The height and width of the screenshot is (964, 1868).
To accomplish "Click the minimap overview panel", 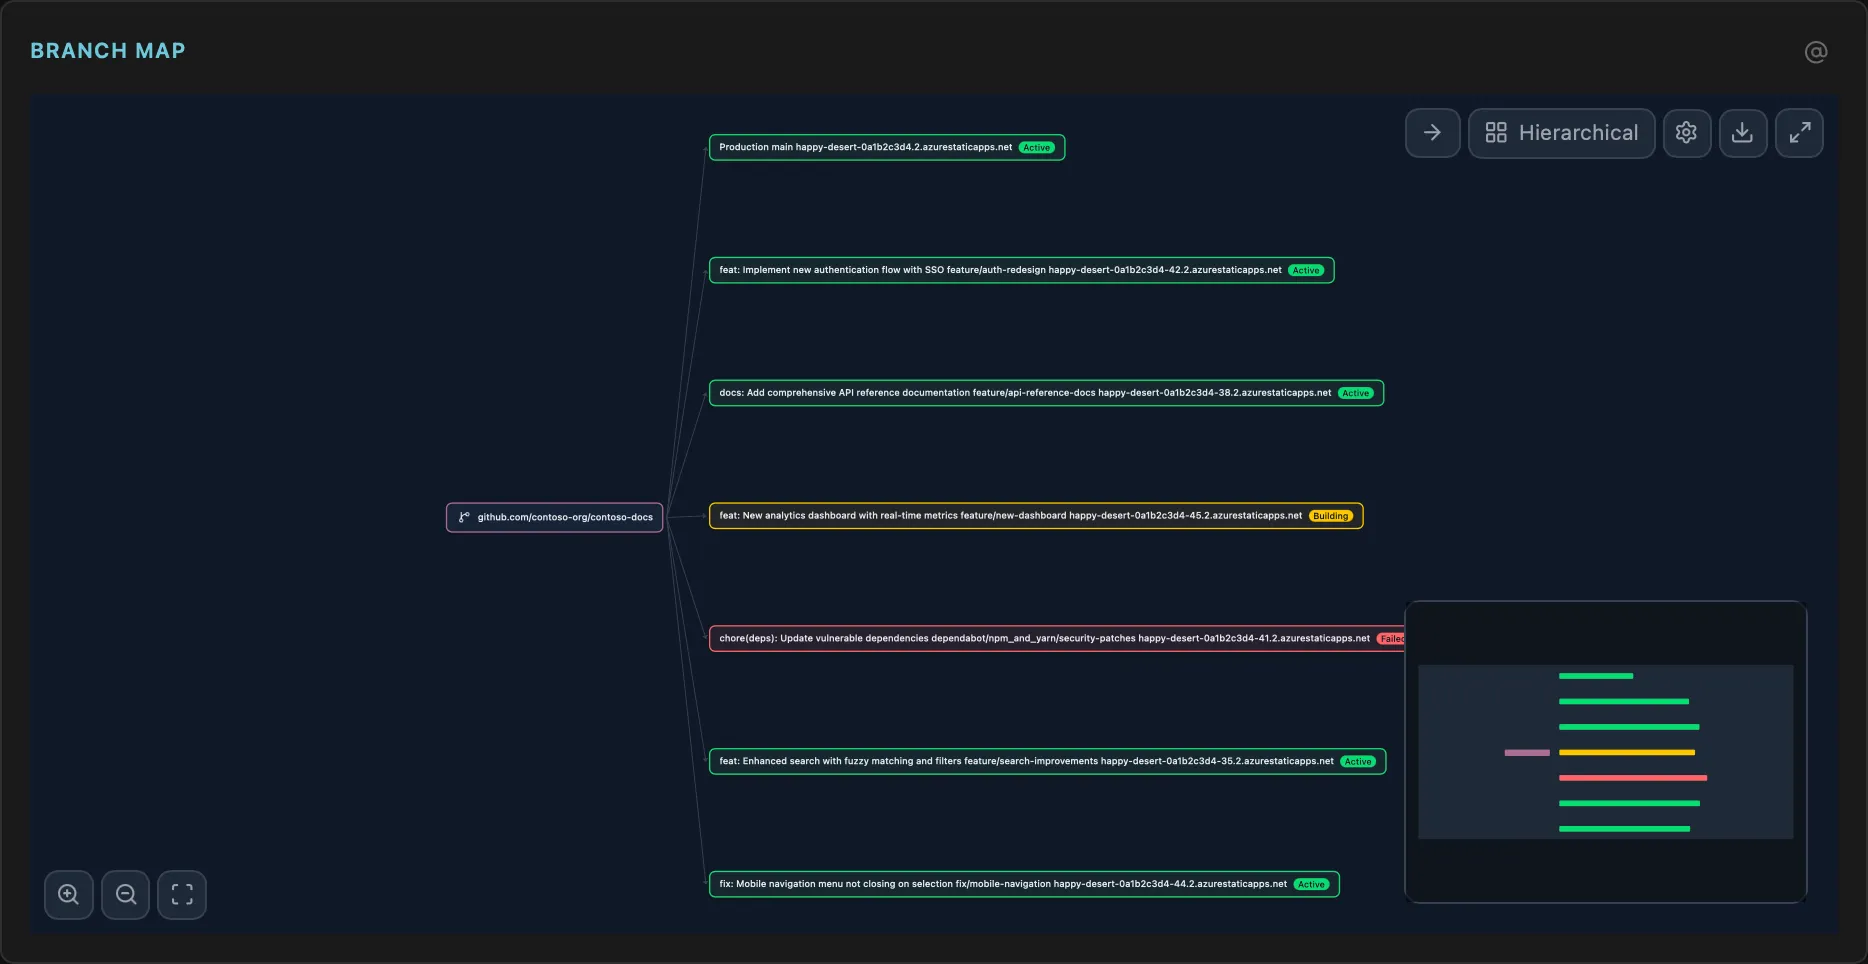I will tap(1605, 751).
